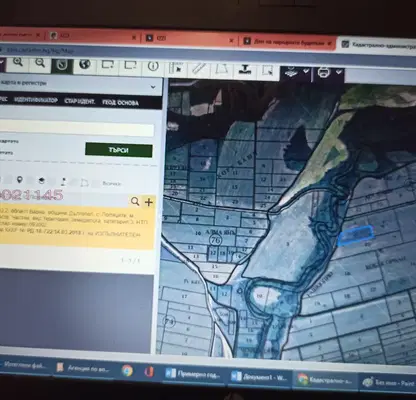Screen dimensions: 416x400
Task: Expand the map layers dropdown arrow
Action: pos(306,71)
